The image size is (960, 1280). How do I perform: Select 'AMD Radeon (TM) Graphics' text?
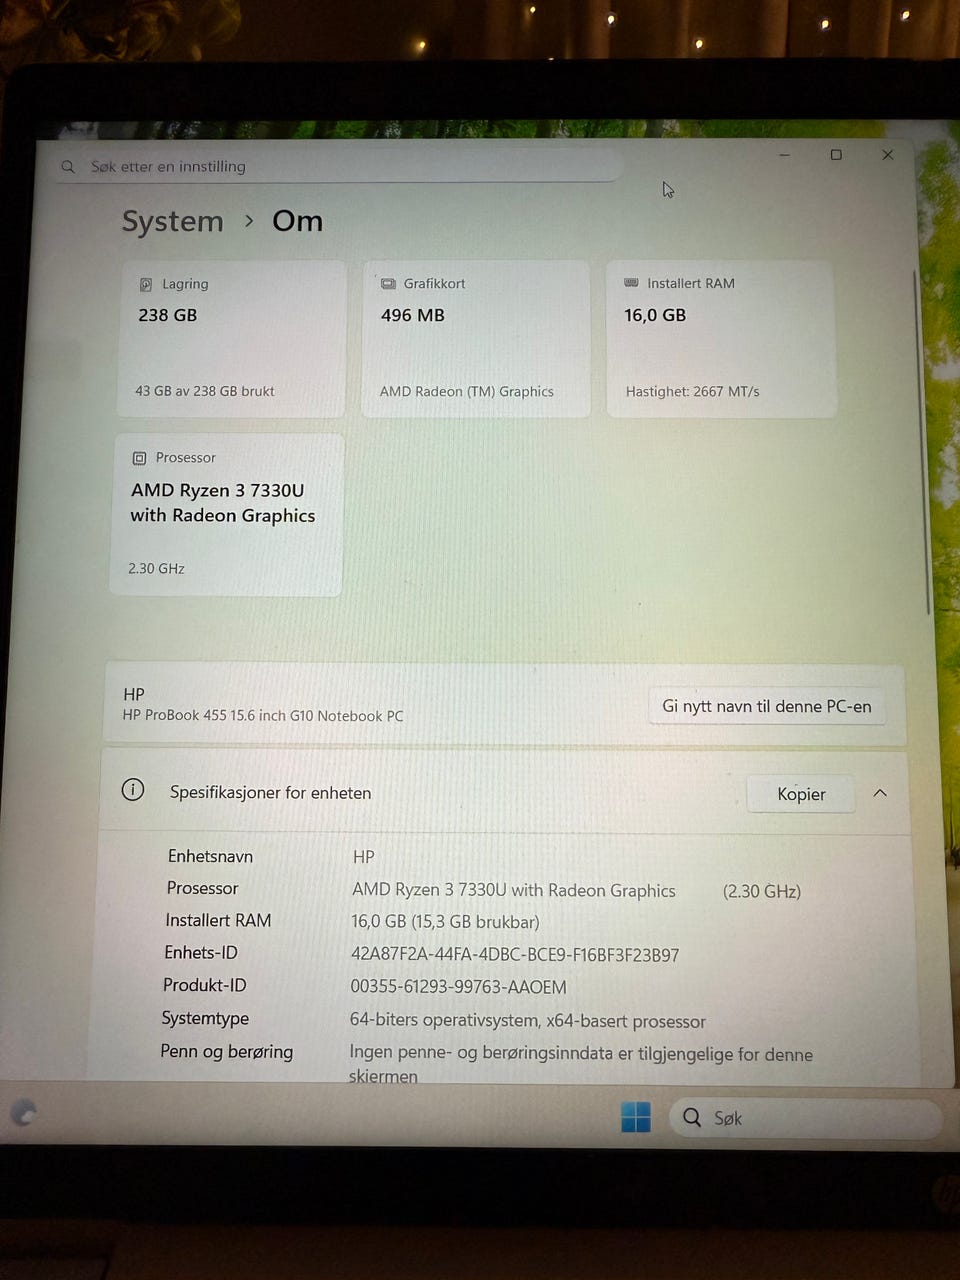click(467, 392)
